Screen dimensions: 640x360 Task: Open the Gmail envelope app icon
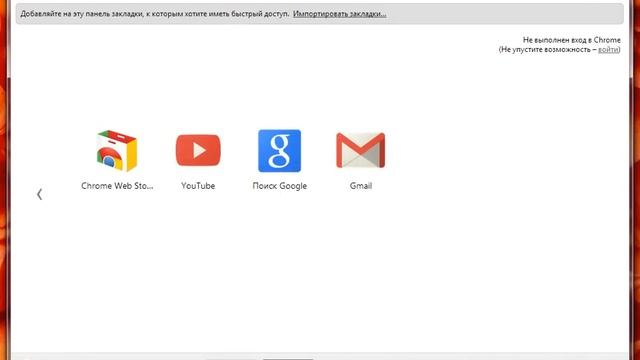[360, 150]
